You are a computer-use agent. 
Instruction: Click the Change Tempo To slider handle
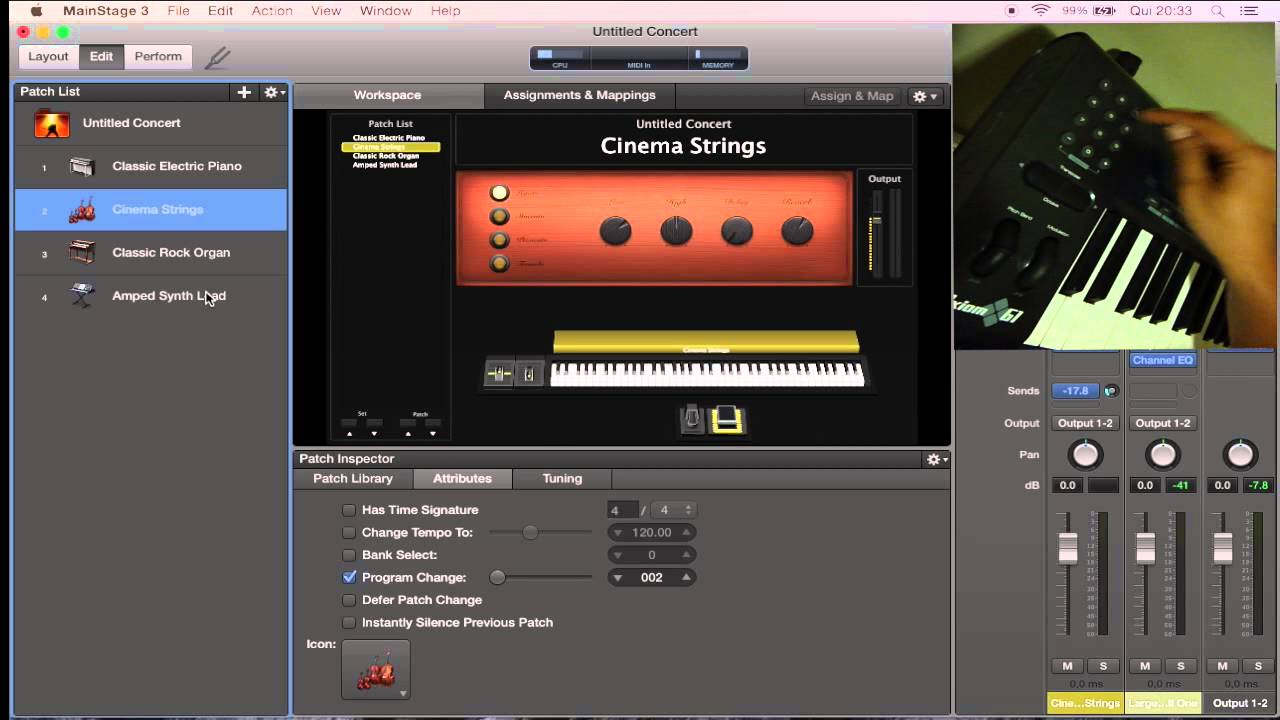click(x=530, y=533)
